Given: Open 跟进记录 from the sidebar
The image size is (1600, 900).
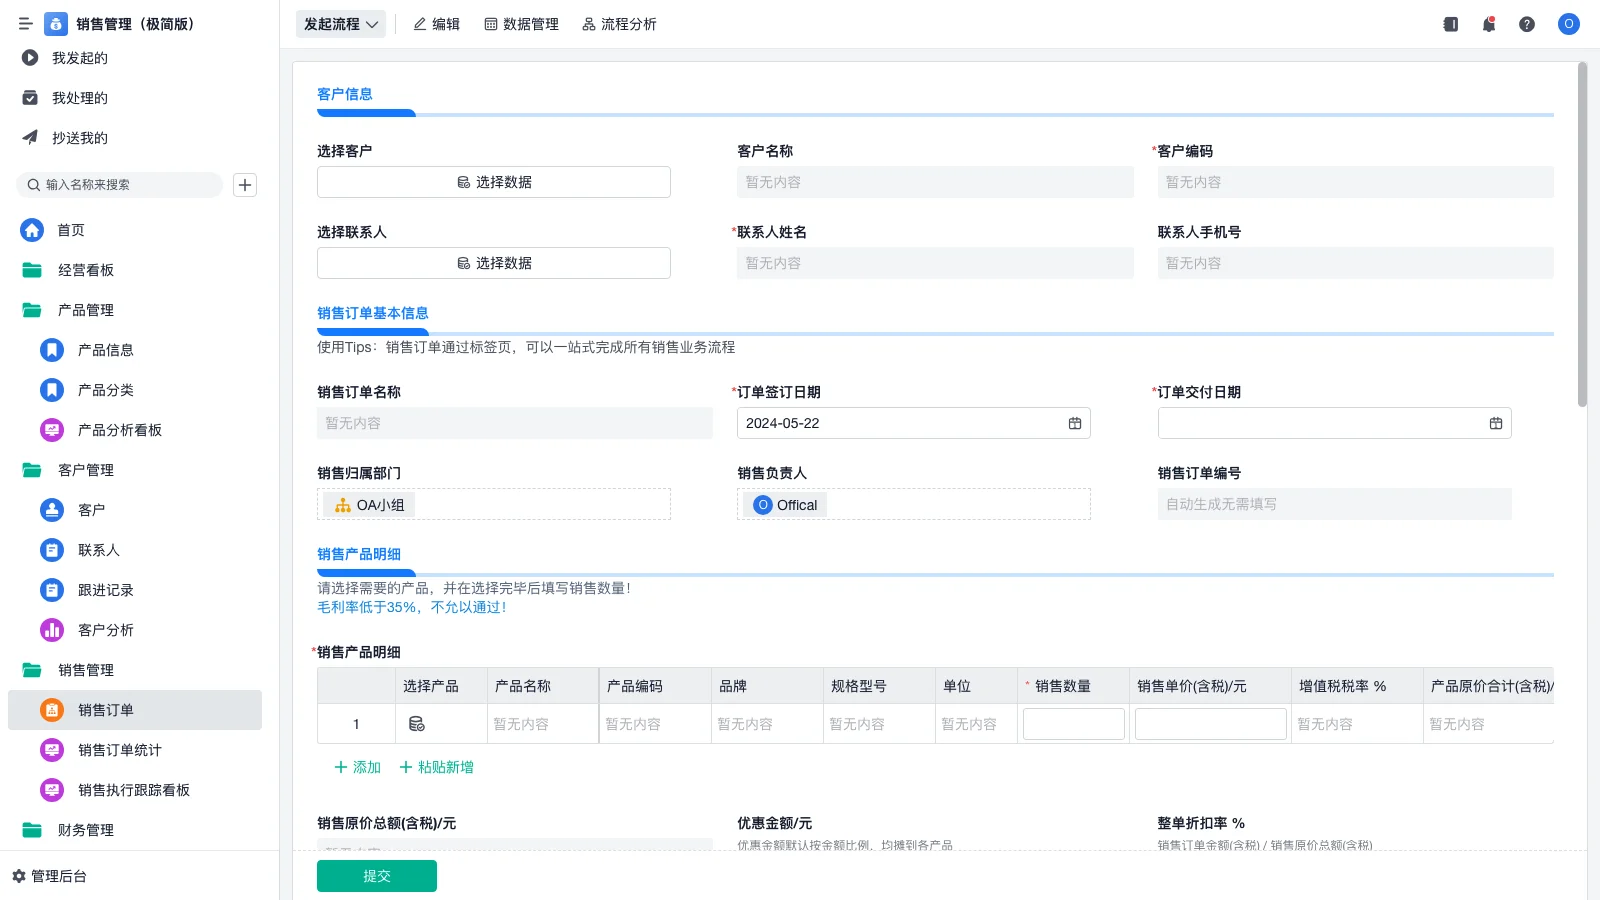Looking at the screenshot, I should point(104,590).
